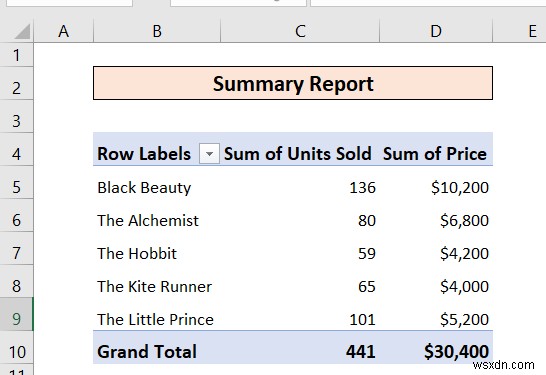Viewport: 546px width, 375px height.
Task: Open the Row Labels filter dropdown
Action: click(x=209, y=154)
